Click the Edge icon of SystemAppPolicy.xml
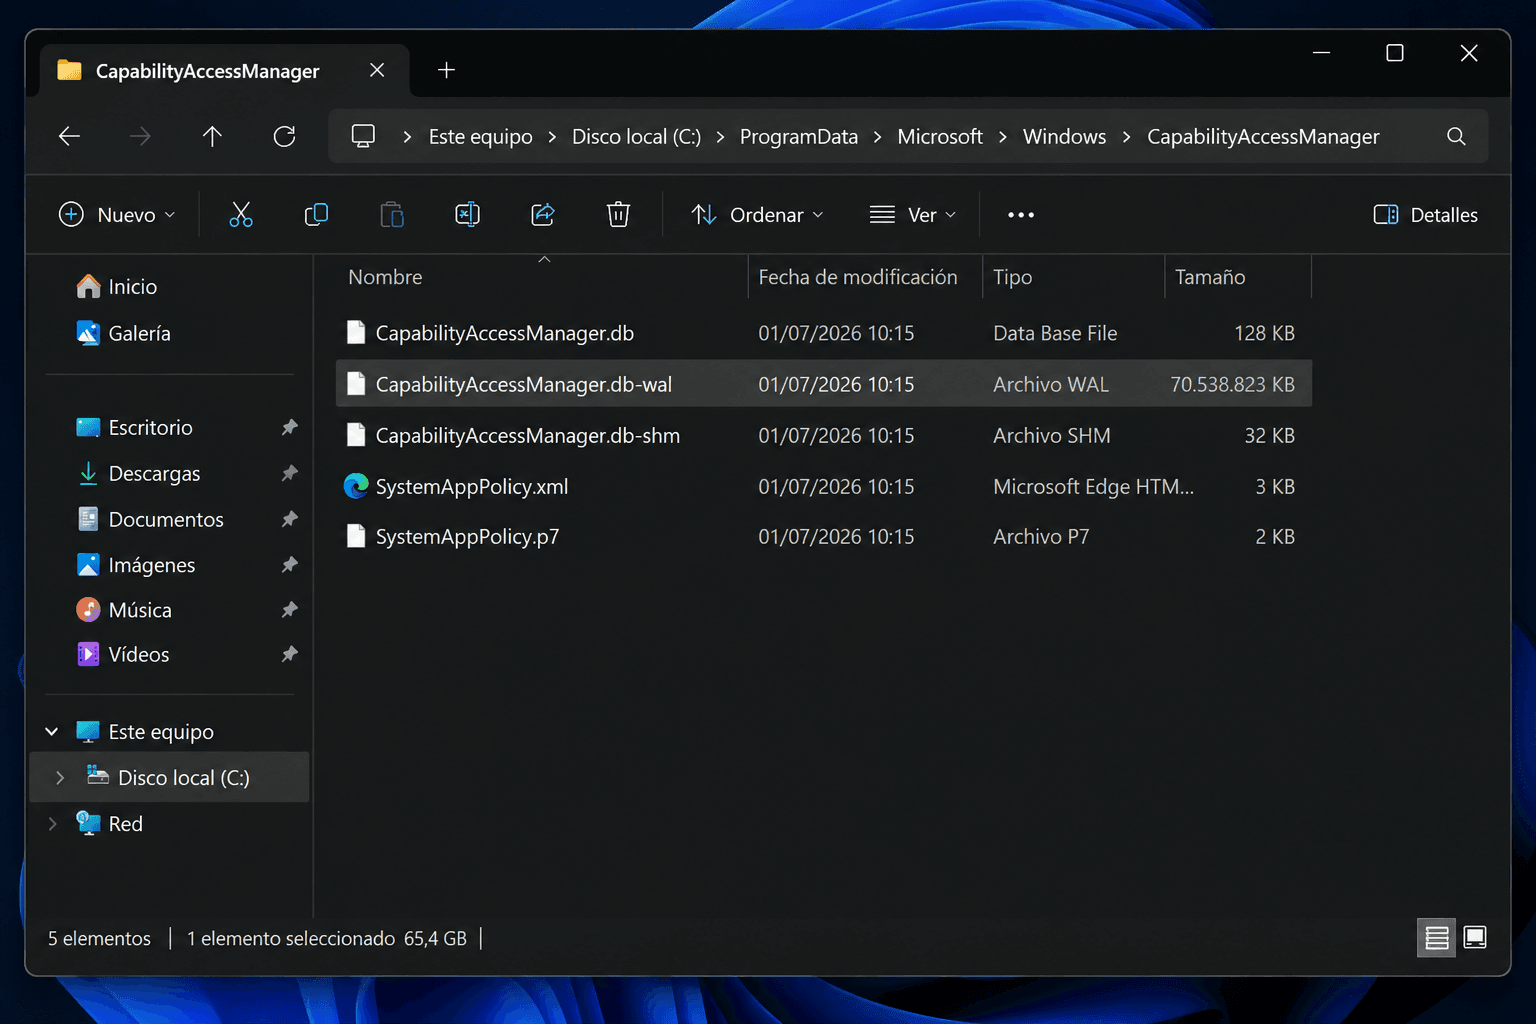 point(356,486)
